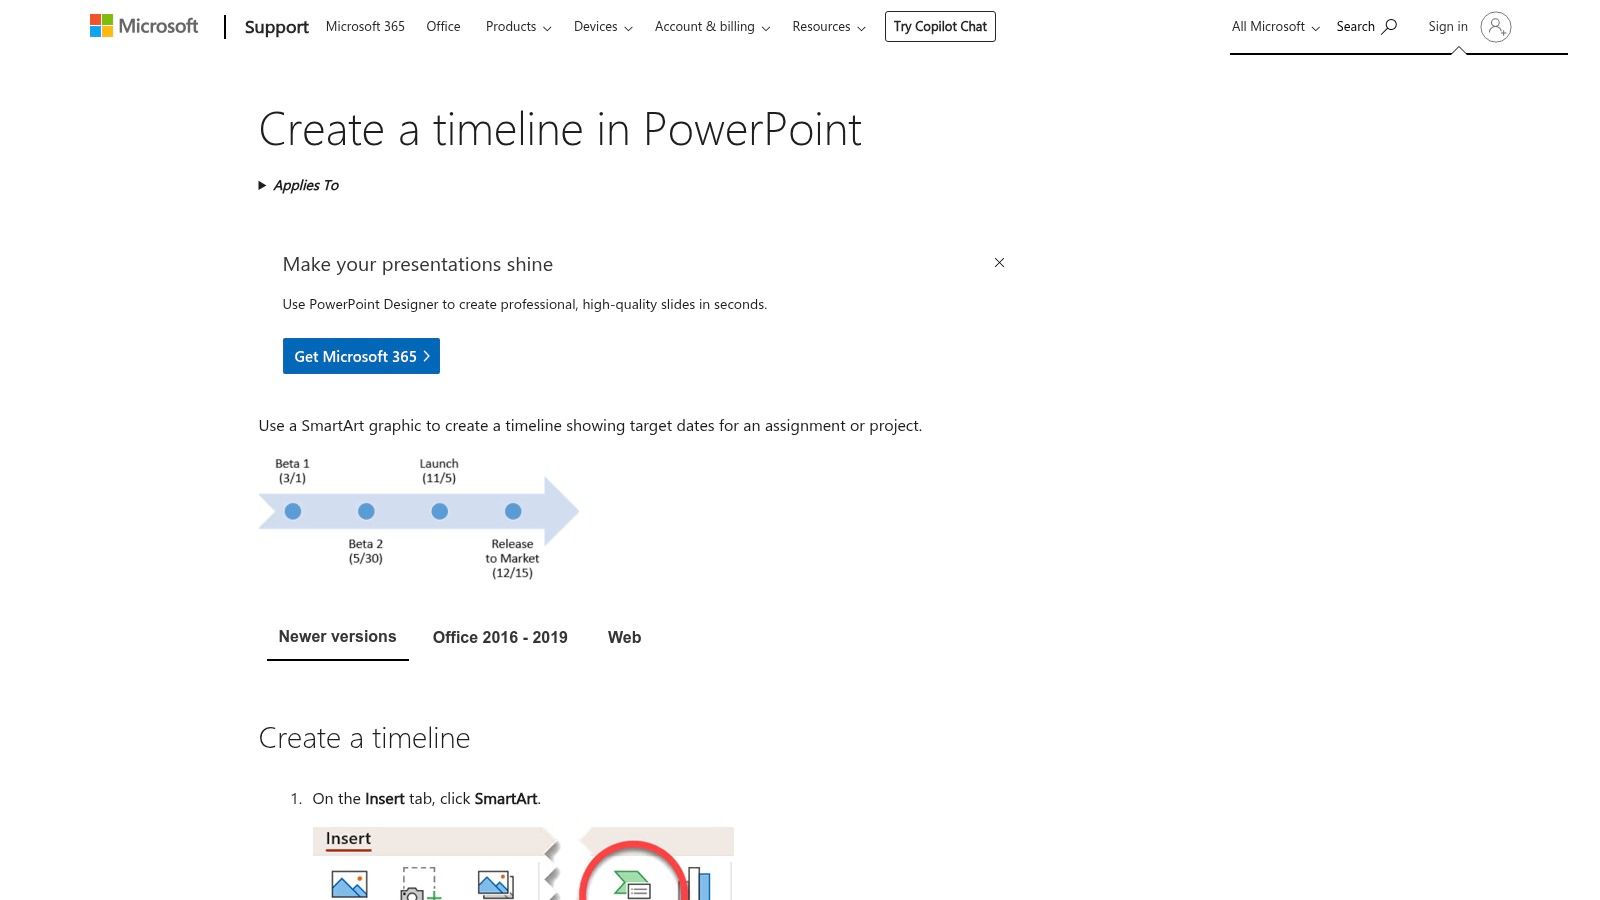
Task: Open the Web version tab
Action: coord(624,637)
